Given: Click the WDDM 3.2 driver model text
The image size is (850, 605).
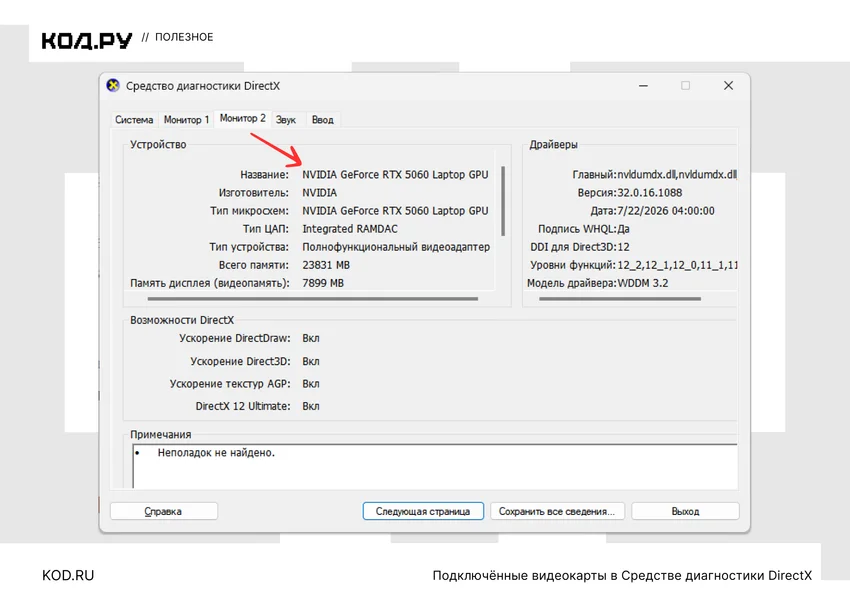Looking at the screenshot, I should pyautogui.click(x=643, y=283).
